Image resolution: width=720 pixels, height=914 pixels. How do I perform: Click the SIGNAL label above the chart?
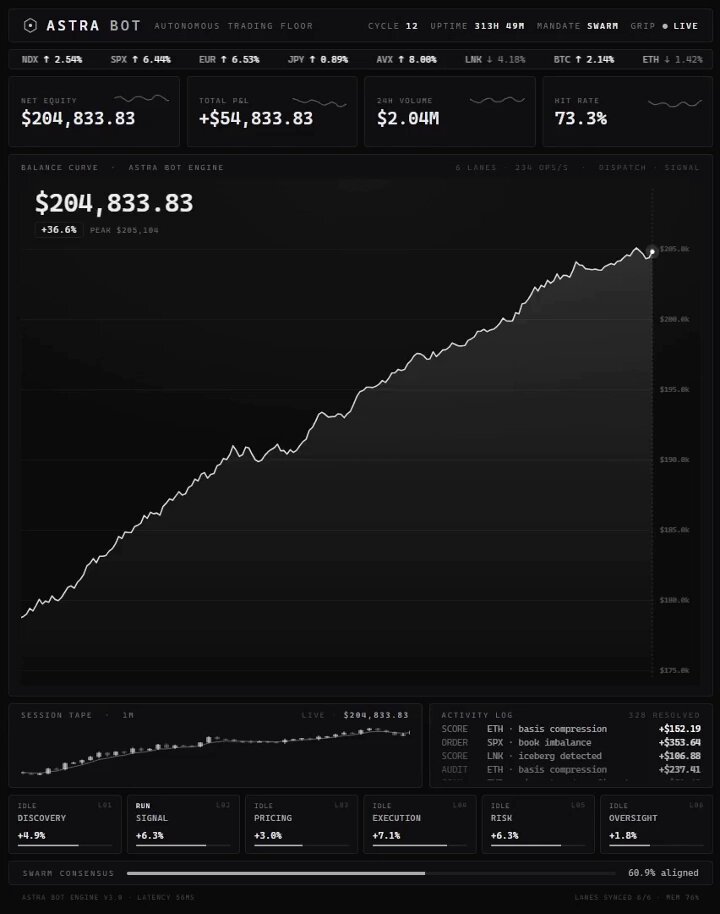pyautogui.click(x=682, y=167)
